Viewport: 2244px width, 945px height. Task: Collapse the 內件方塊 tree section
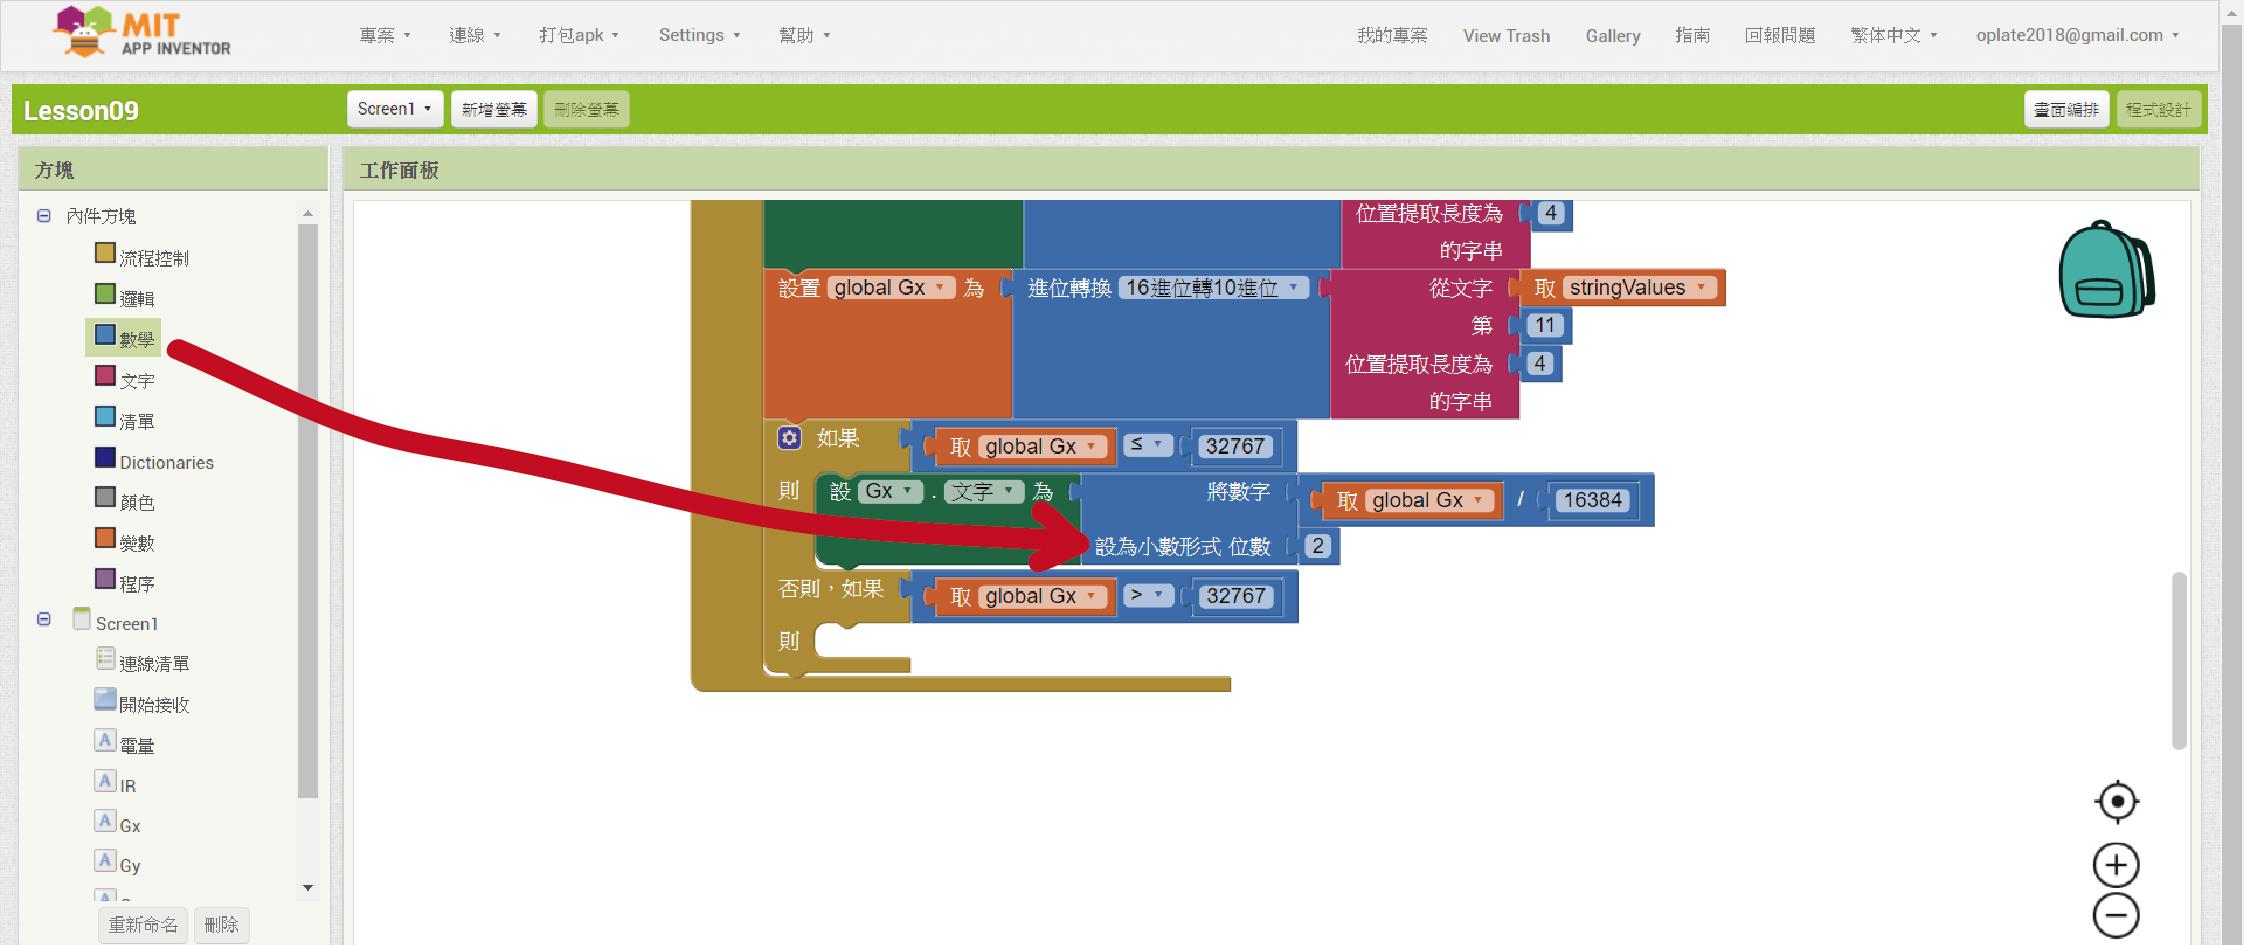(44, 216)
